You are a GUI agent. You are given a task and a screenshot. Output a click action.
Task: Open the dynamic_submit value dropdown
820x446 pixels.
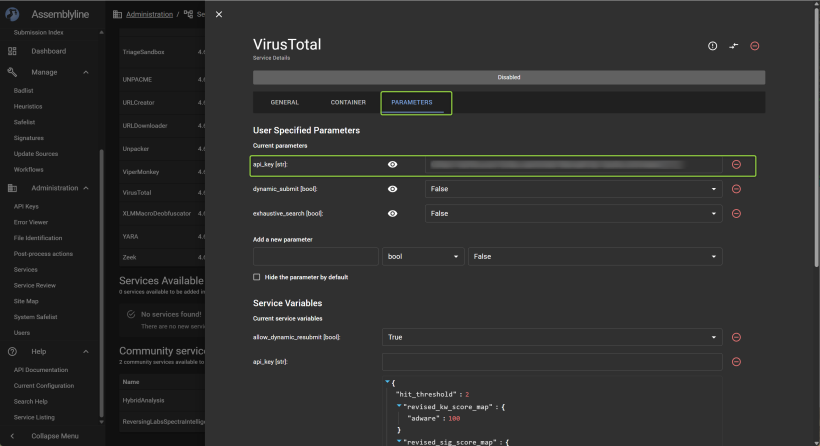tap(573, 189)
